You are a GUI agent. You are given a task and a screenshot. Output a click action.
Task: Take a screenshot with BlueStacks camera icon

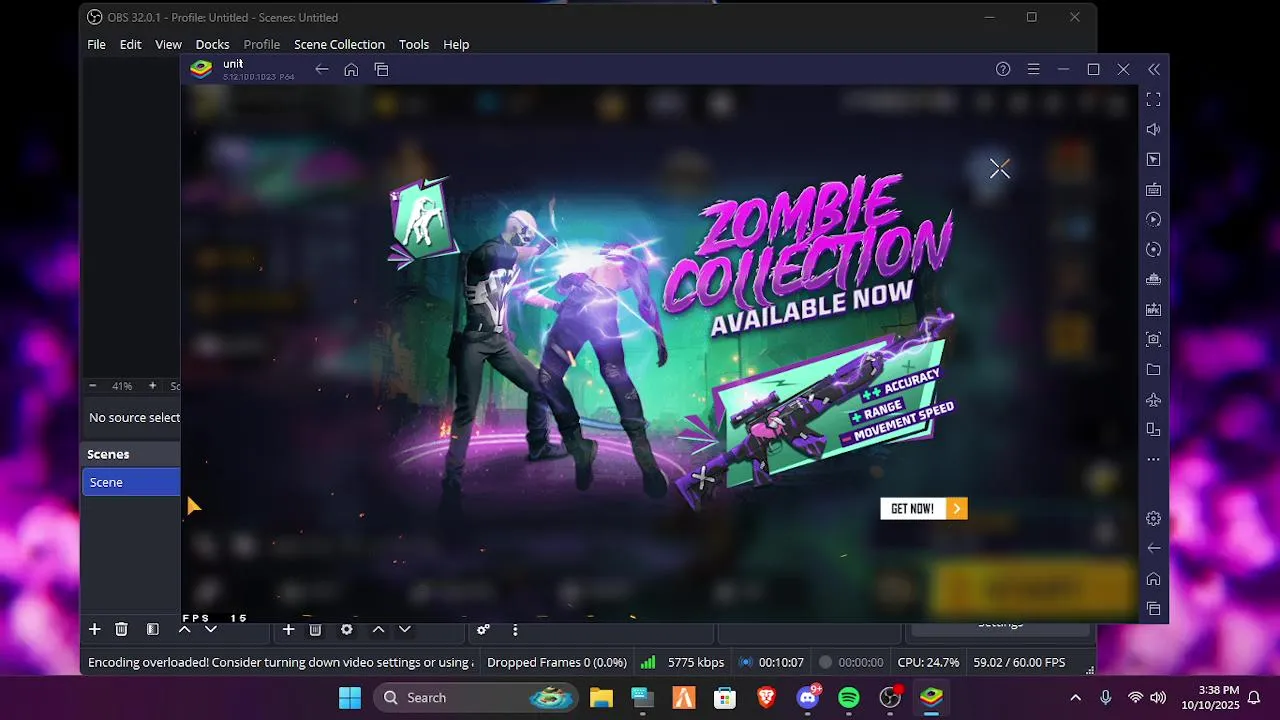click(x=1153, y=339)
